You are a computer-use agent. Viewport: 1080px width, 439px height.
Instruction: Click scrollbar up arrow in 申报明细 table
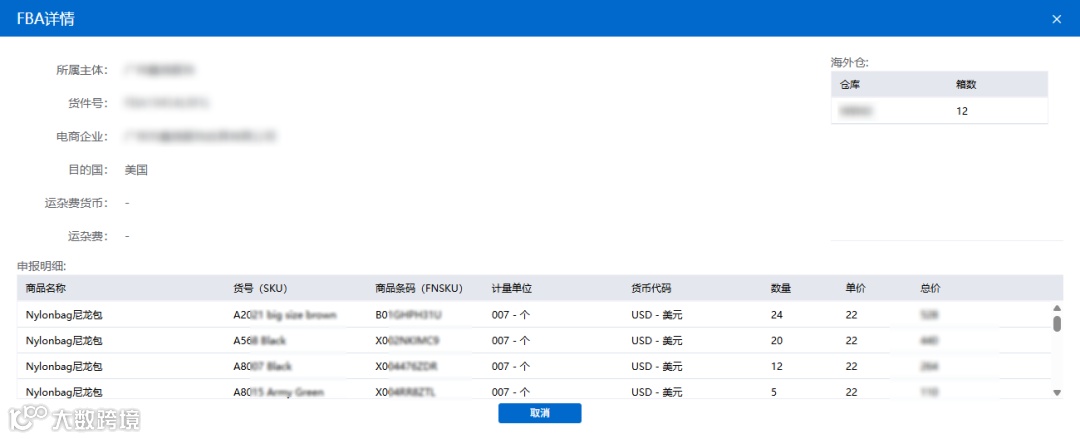tap(1057, 308)
